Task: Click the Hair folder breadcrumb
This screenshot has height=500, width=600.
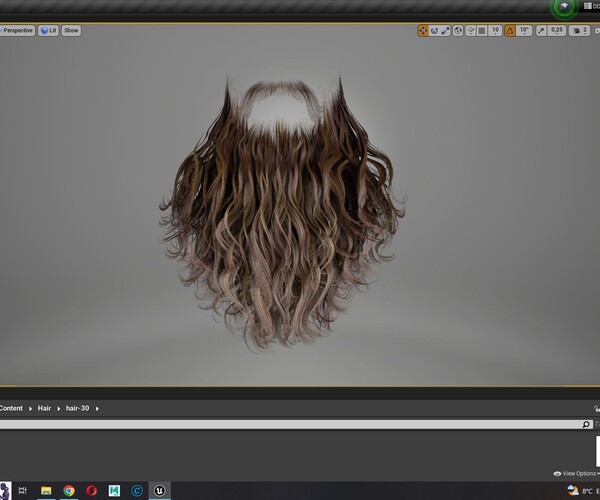Action: (x=44, y=408)
